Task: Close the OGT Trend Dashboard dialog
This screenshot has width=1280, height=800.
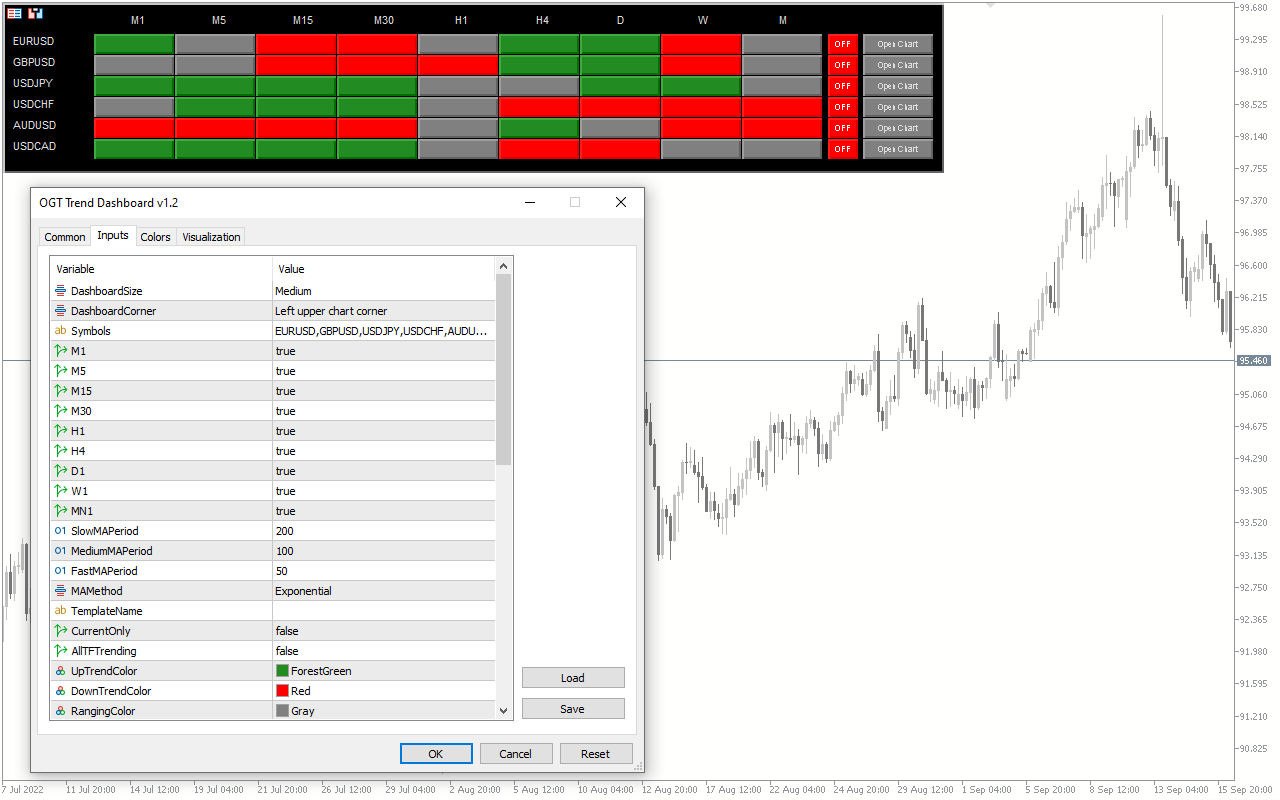Action: point(621,202)
